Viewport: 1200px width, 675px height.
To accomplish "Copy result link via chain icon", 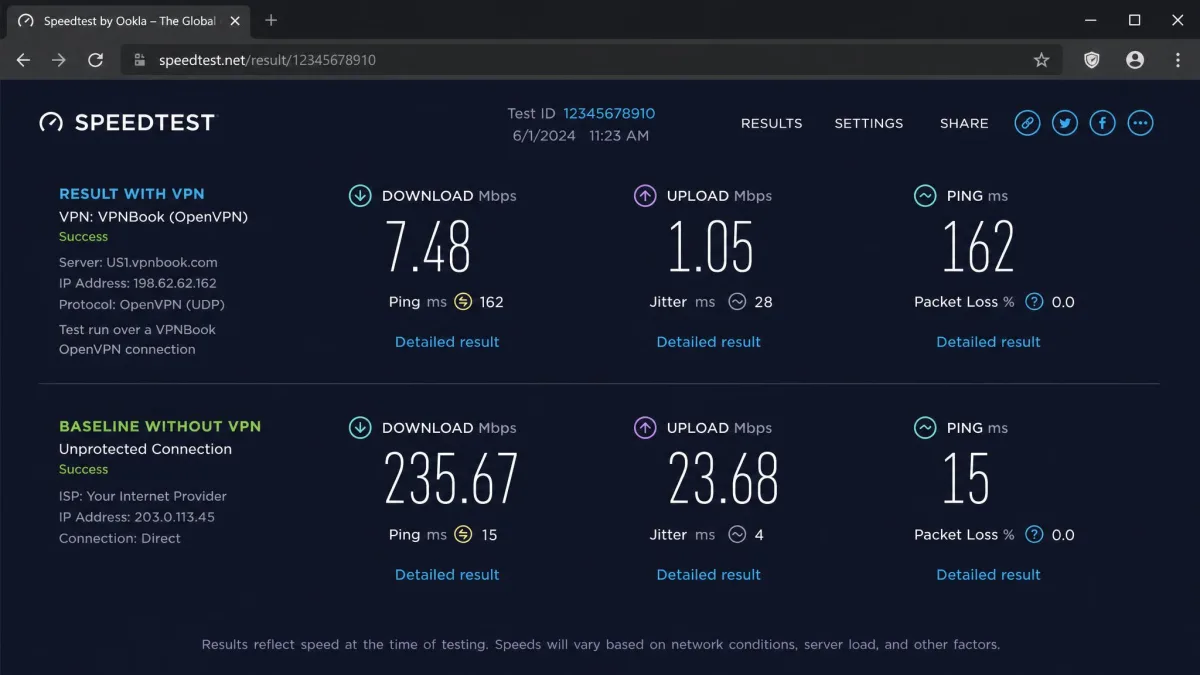I will pyautogui.click(x=1027, y=123).
